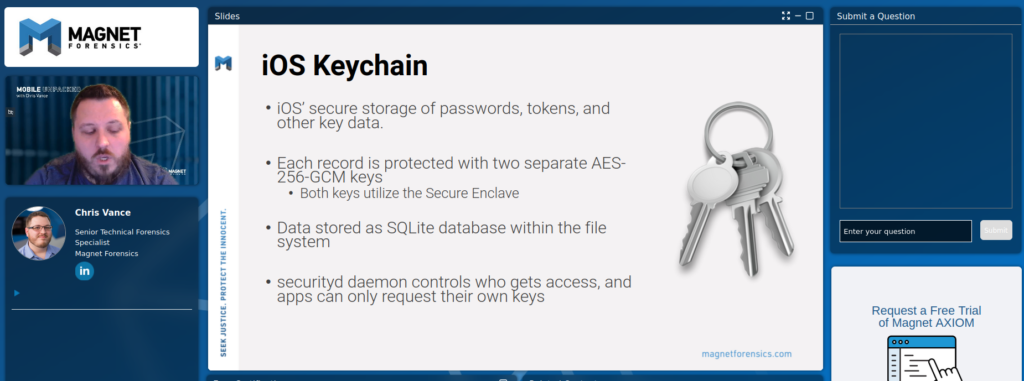Click the Chris Vance name heading

[x=103, y=212]
